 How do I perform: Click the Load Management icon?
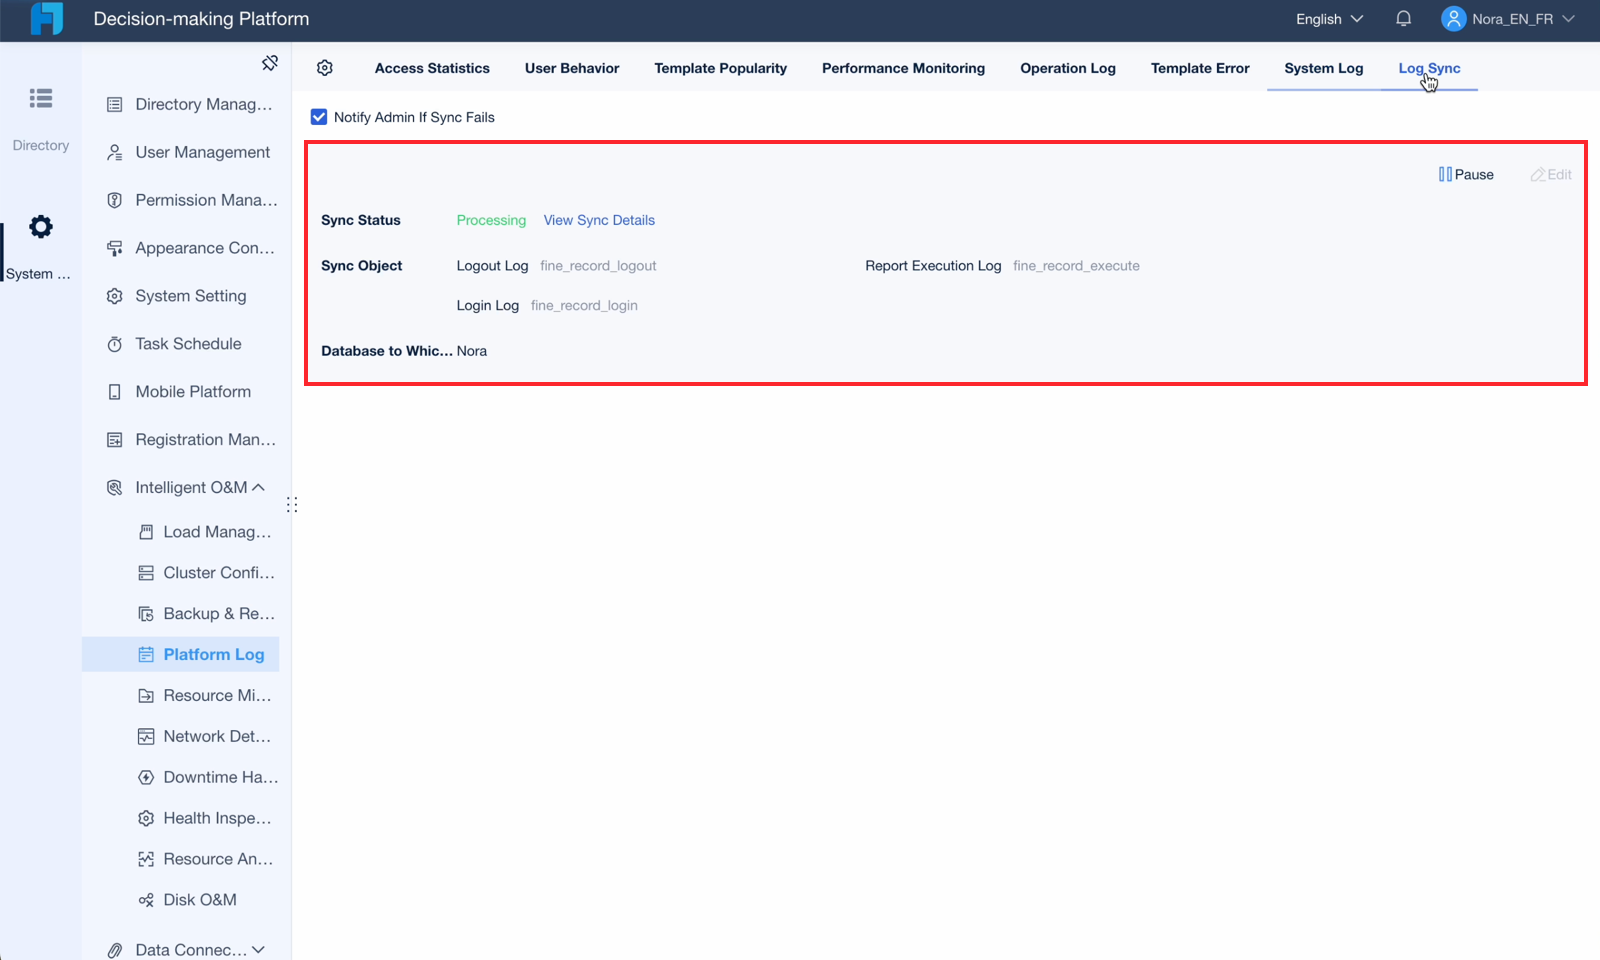146,532
